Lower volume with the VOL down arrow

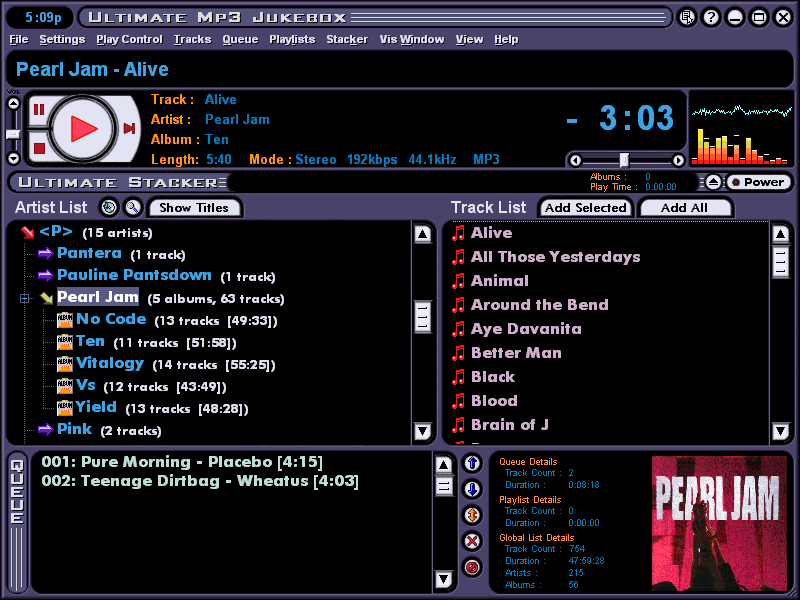pyautogui.click(x=13, y=158)
